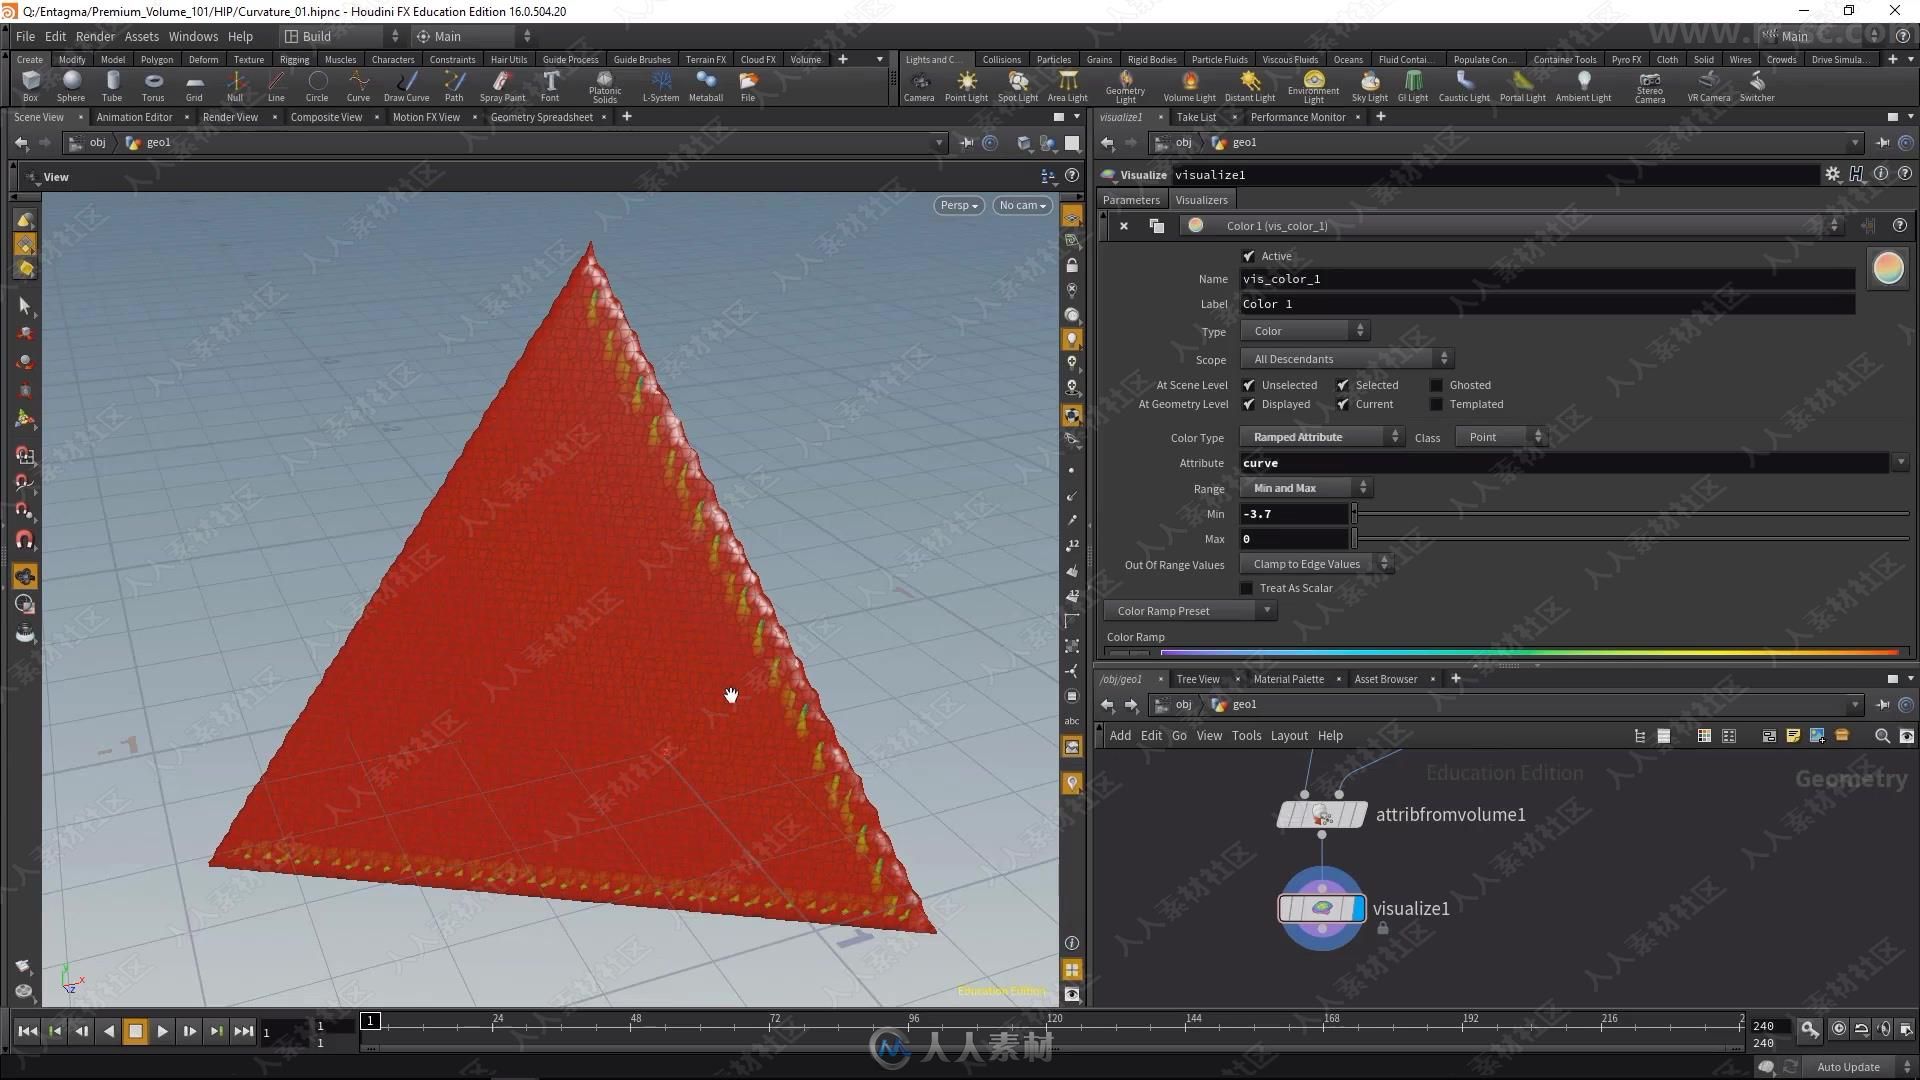This screenshot has height=1080, width=1920.
Task: Toggle the Selected checkbox
Action: pos(1343,385)
